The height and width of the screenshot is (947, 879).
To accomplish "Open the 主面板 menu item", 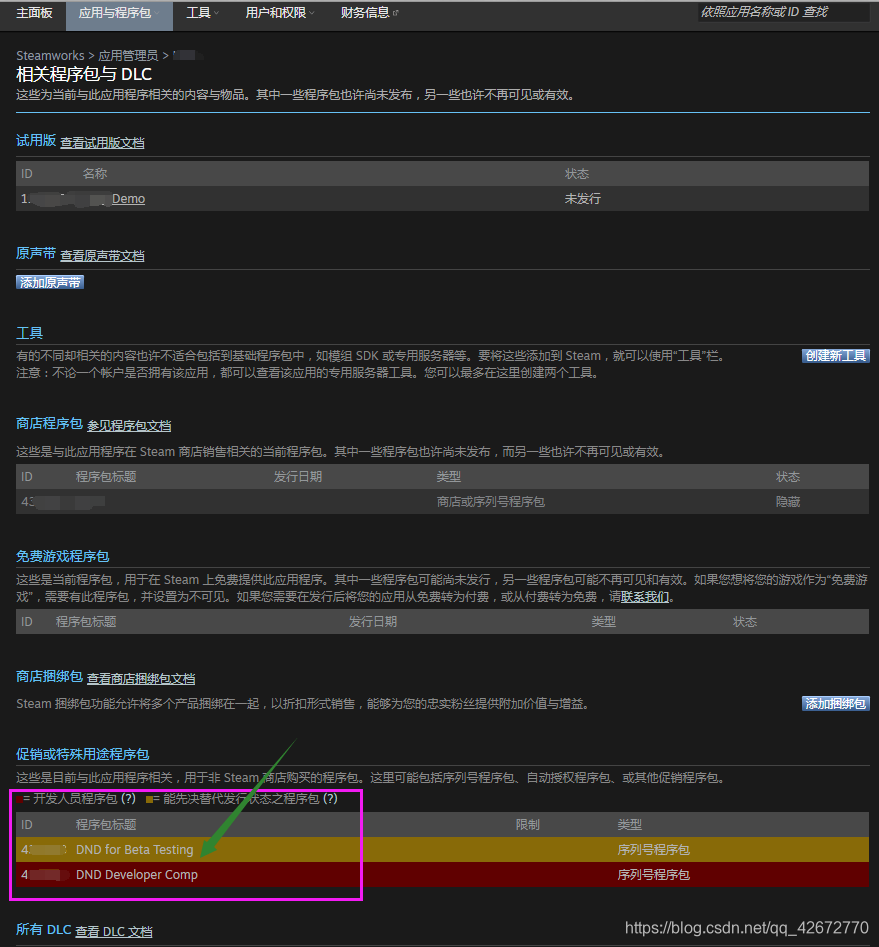I will tap(34, 13).
